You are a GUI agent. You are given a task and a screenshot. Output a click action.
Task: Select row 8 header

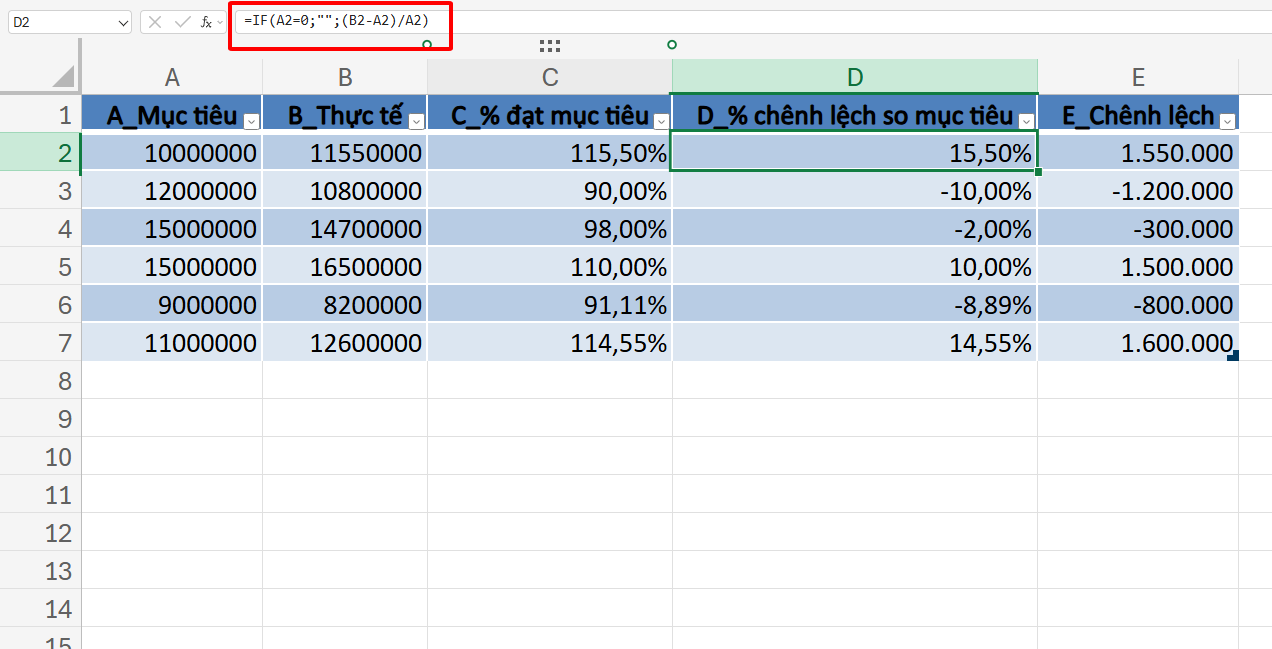coord(40,380)
